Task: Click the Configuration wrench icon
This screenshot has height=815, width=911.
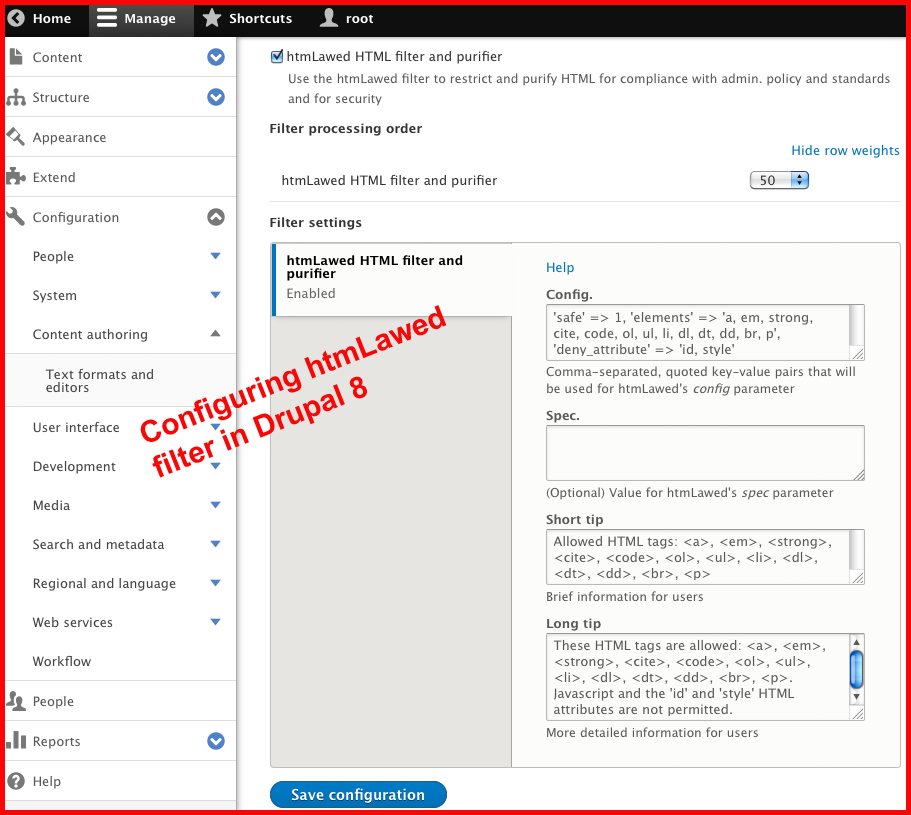Action: pyautogui.click(x=16, y=217)
